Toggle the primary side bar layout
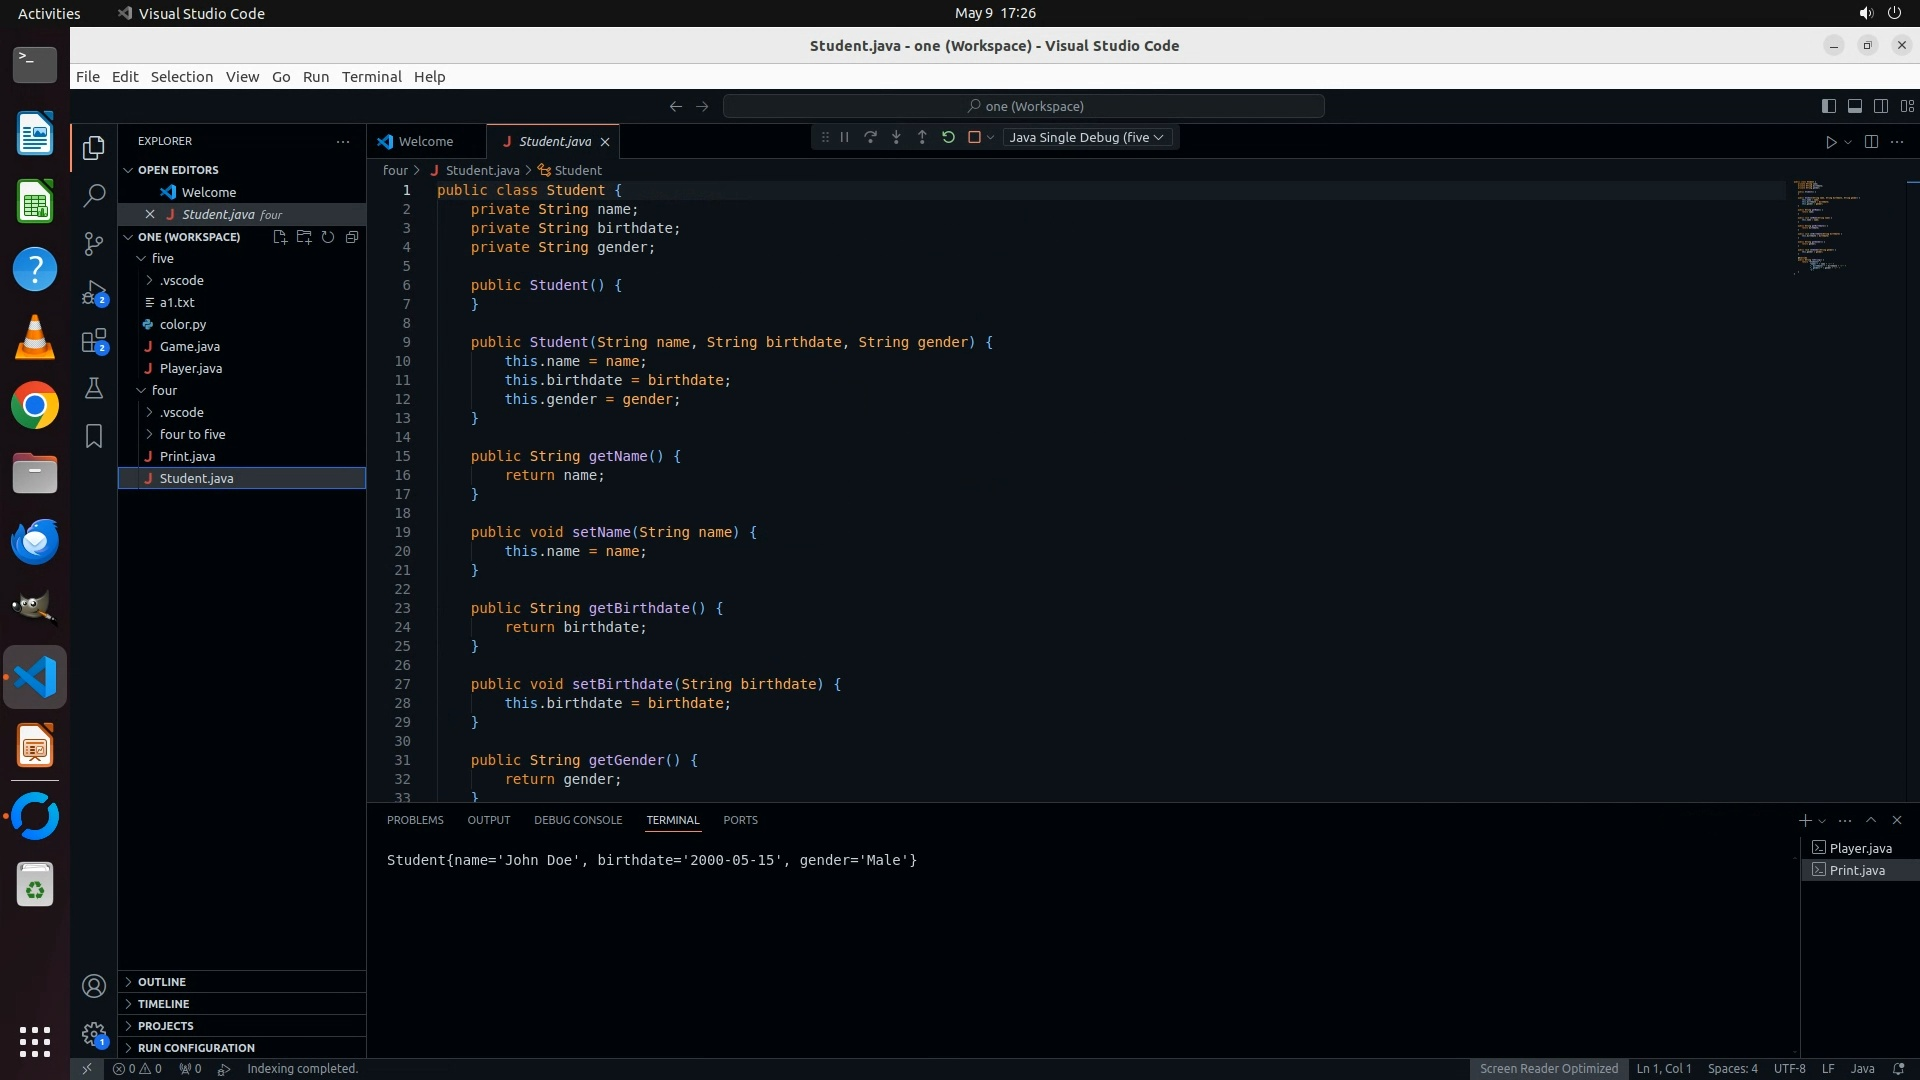The height and width of the screenshot is (1080, 1920). [x=1828, y=106]
